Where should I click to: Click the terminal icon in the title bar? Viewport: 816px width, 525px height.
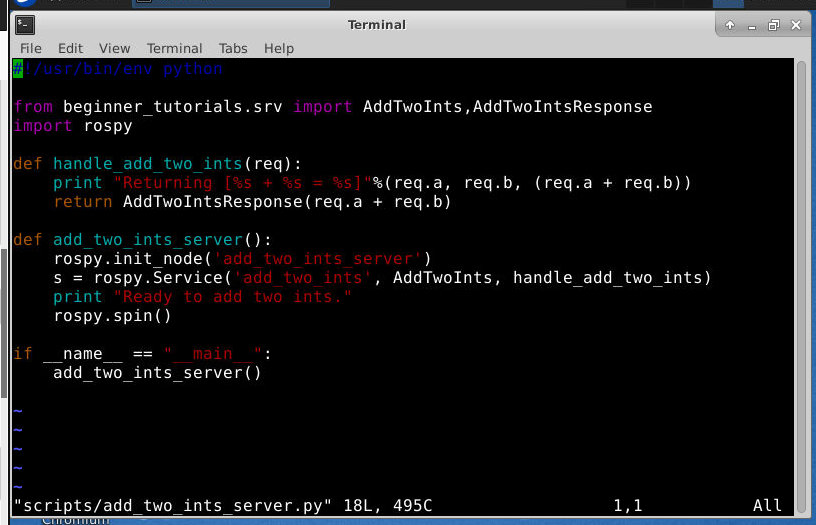(24, 24)
